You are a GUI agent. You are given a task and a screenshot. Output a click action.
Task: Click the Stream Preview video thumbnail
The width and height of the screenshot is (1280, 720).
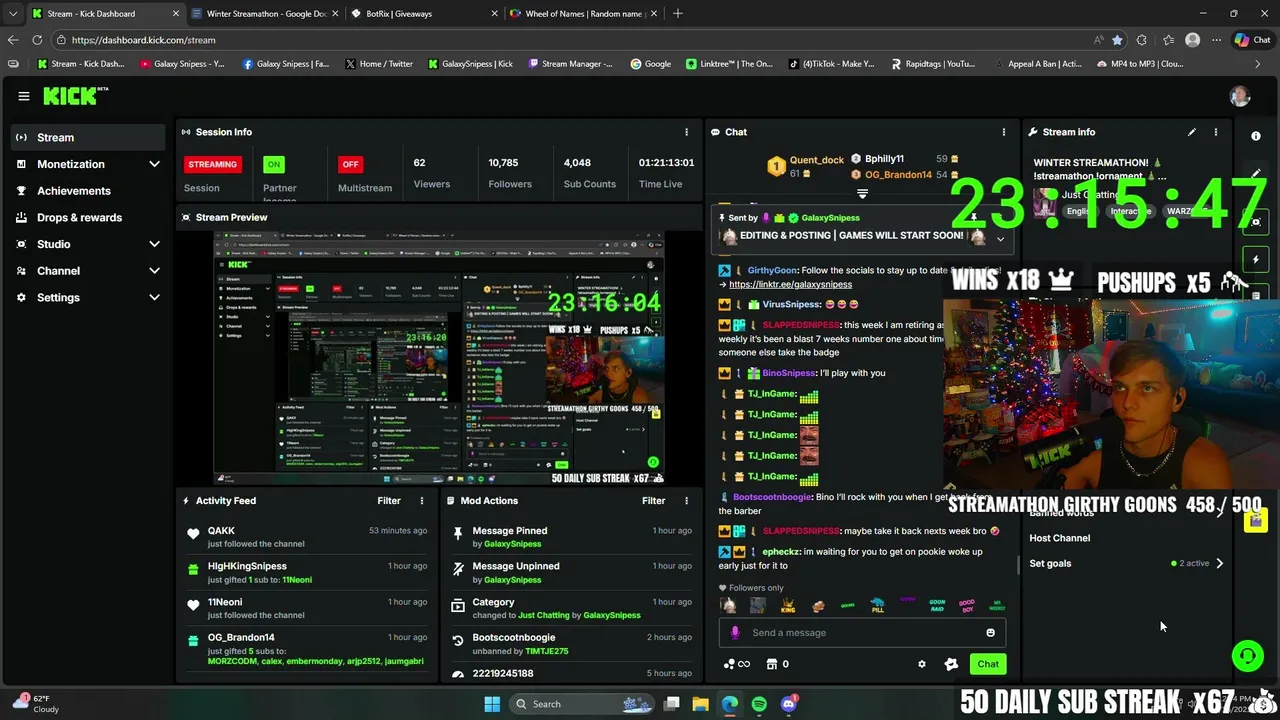[439, 358]
